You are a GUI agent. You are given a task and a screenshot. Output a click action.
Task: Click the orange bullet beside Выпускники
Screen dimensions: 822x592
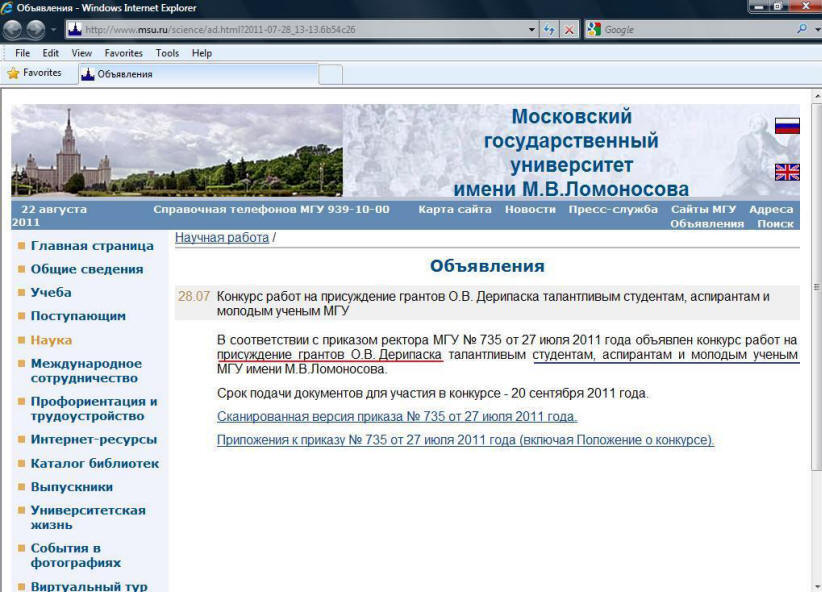21,487
